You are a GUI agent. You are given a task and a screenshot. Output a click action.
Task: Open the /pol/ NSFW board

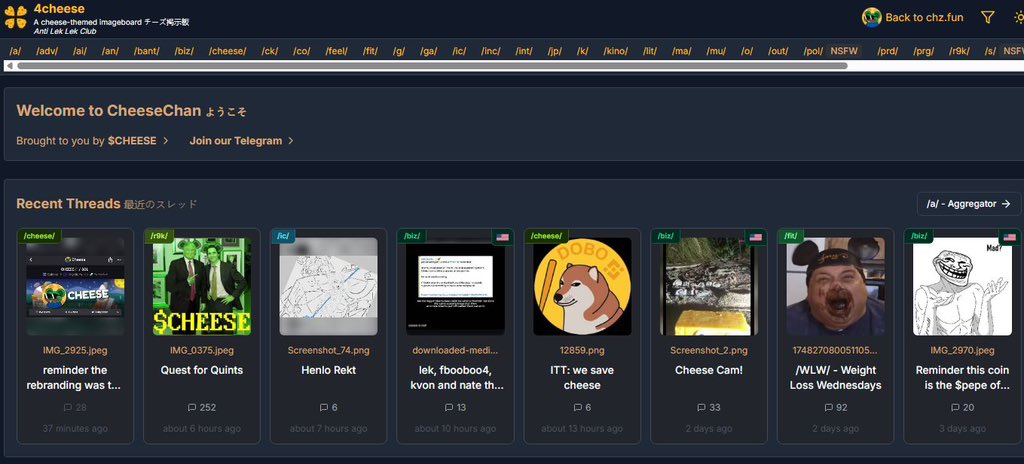click(x=833, y=51)
